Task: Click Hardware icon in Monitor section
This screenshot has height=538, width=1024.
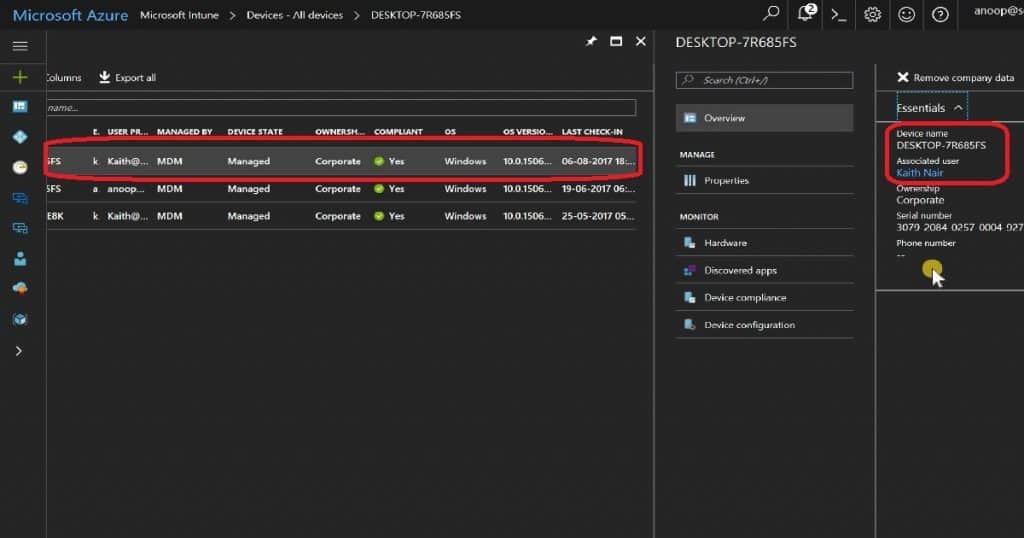Action: pyautogui.click(x=690, y=243)
